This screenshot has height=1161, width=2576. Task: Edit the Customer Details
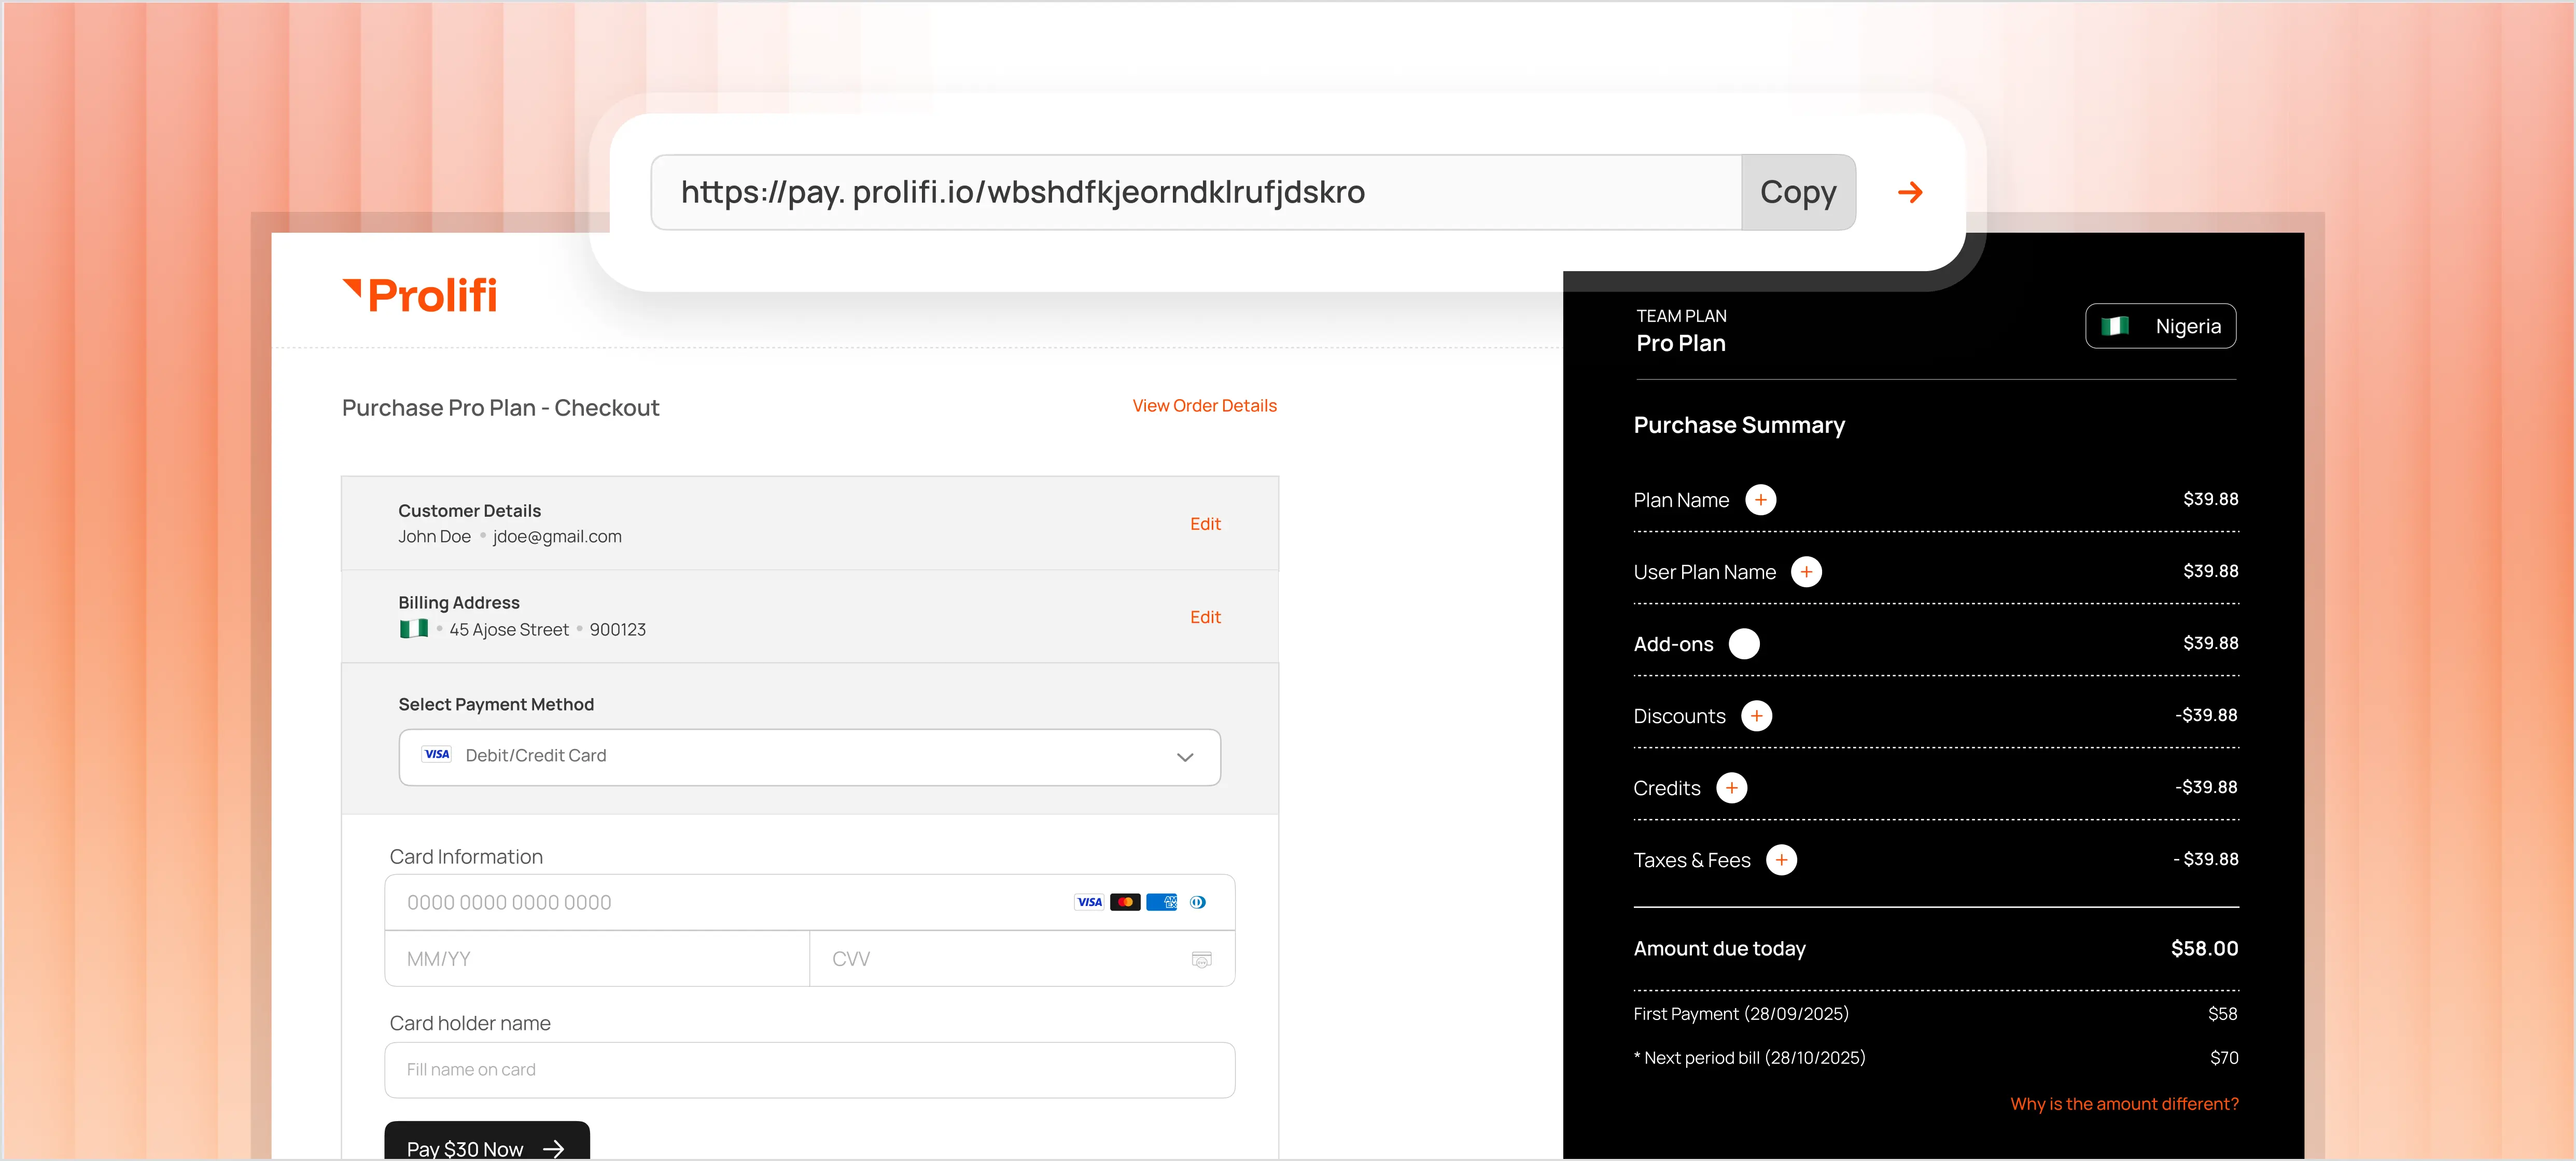point(1205,523)
